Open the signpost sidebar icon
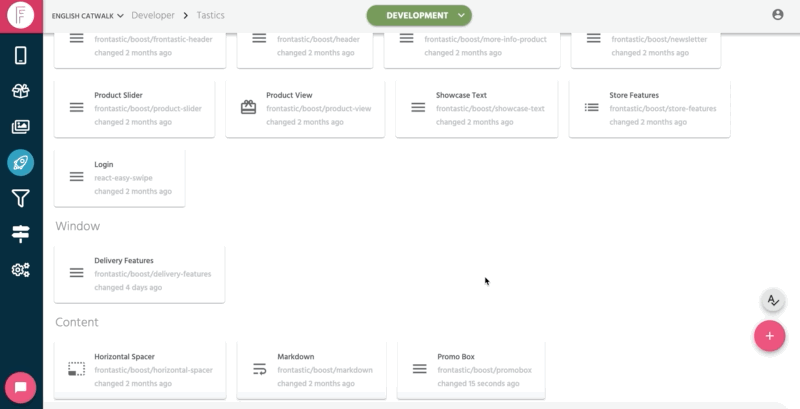 pyautogui.click(x=21, y=234)
